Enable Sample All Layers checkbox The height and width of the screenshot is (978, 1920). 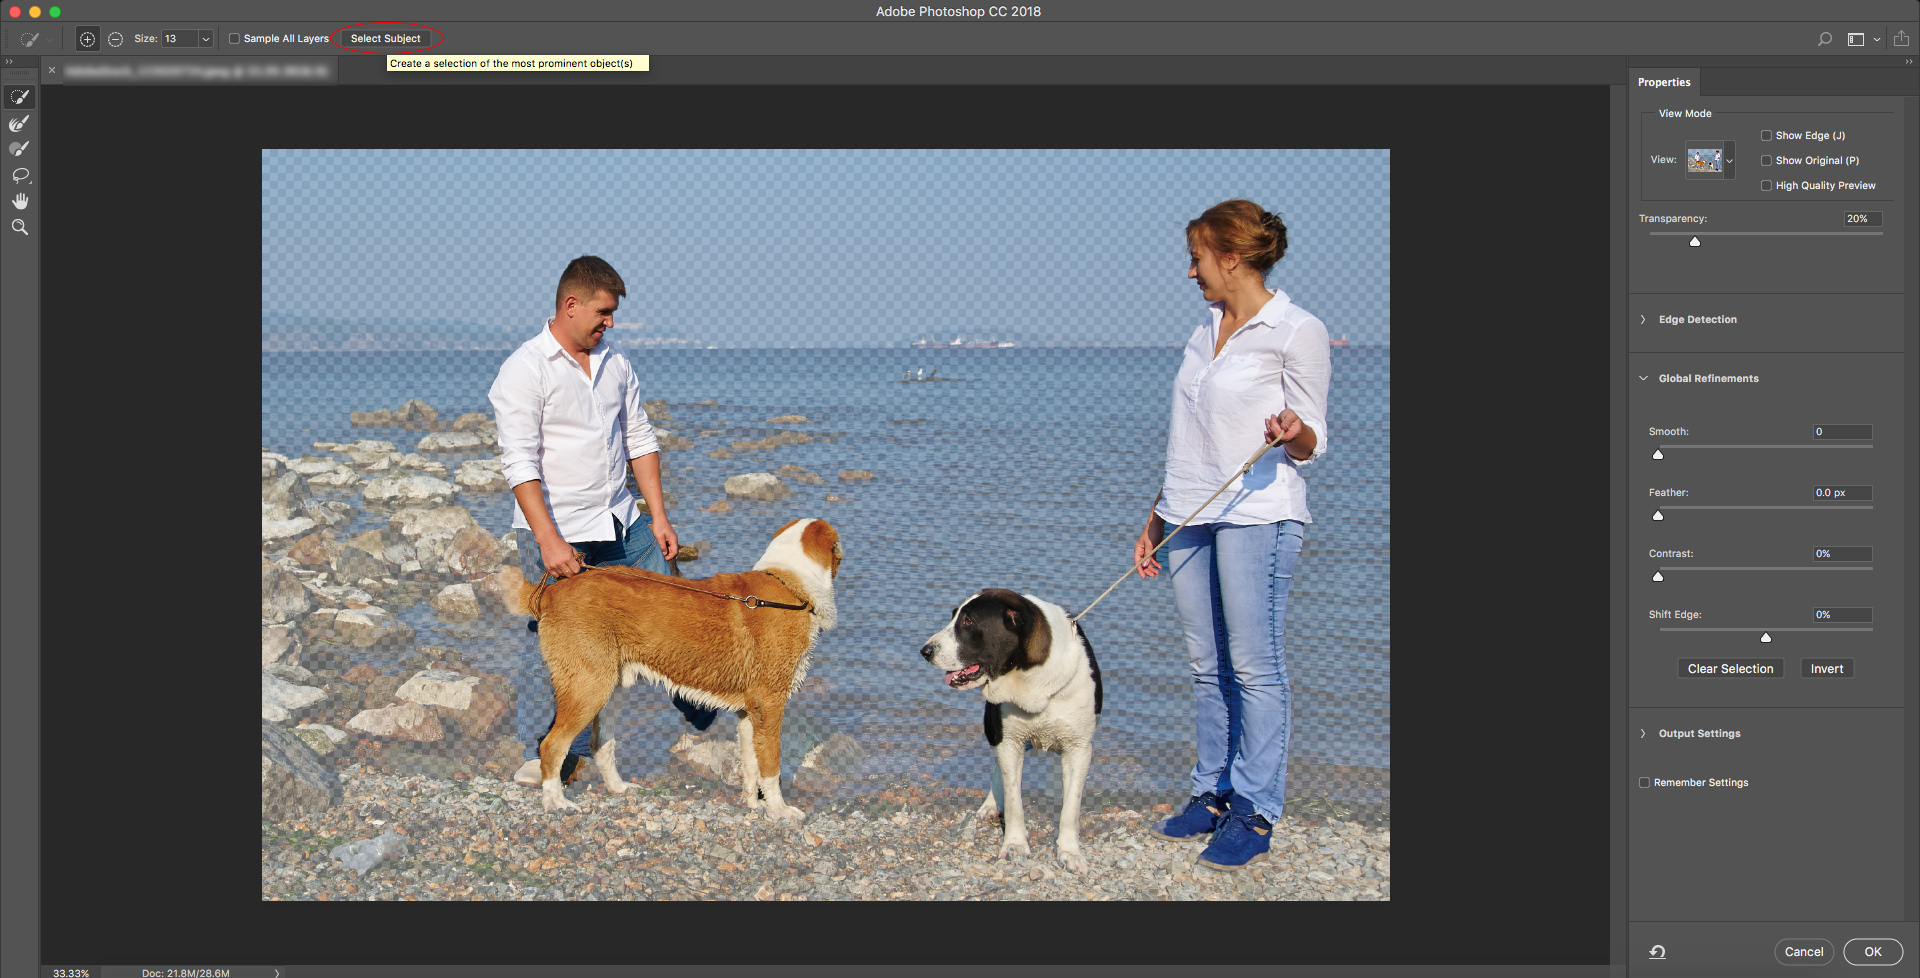pos(234,39)
